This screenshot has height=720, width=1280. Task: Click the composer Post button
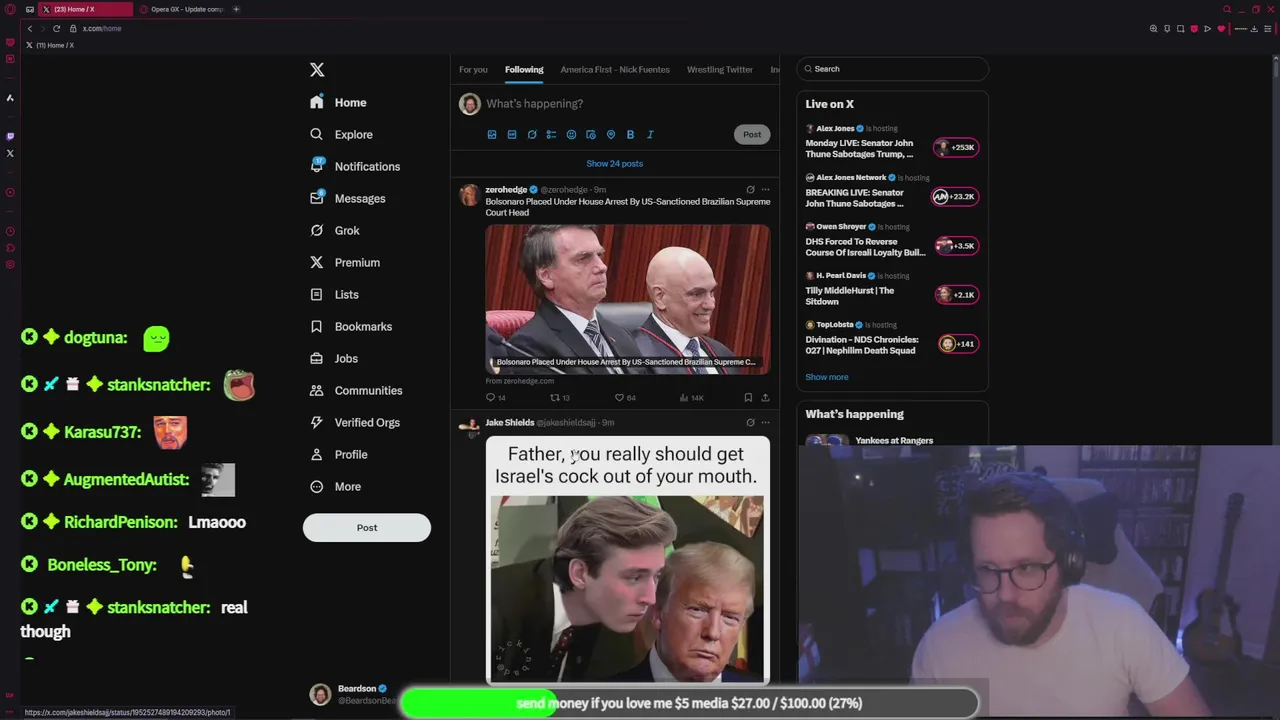point(752,134)
